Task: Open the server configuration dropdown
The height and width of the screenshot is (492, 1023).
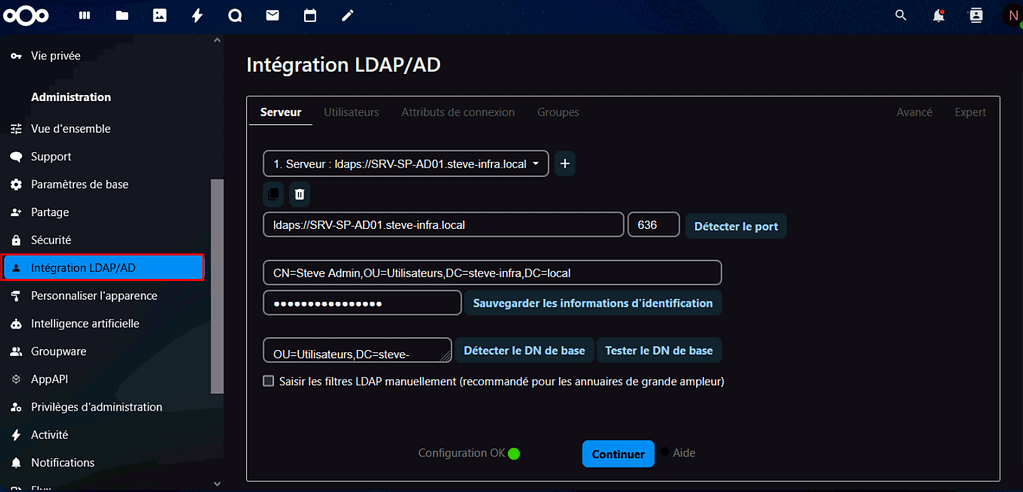Action: pos(405,163)
